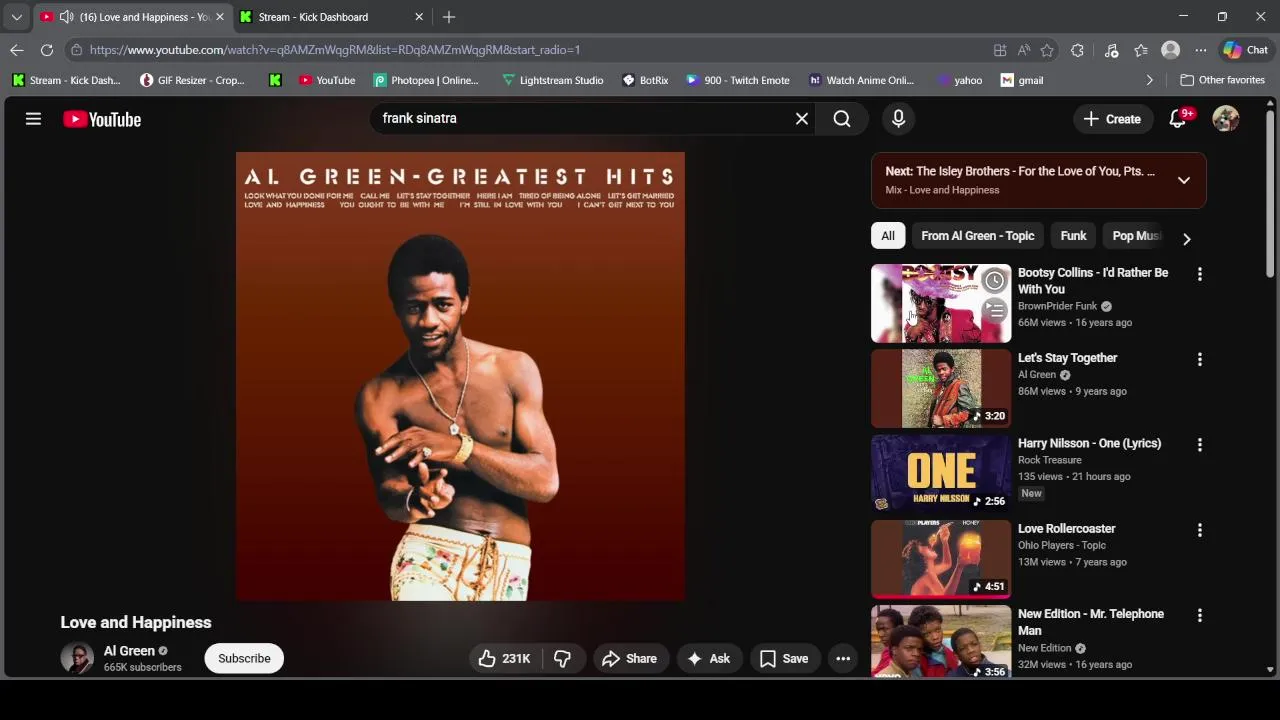The width and height of the screenshot is (1280, 720).
Task: Close the Love and Happiness tab
Action: click(220, 17)
